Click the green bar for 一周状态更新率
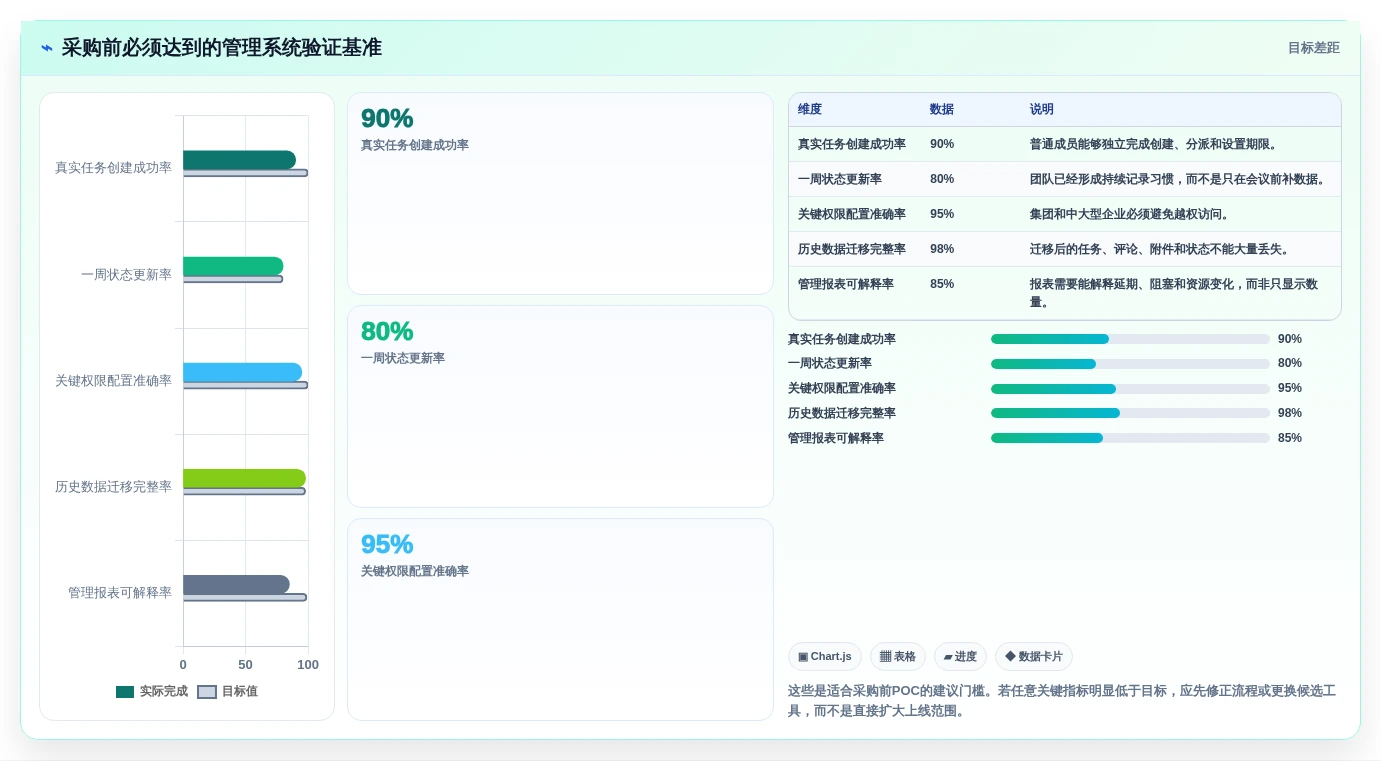The height and width of the screenshot is (761, 1381). [233, 266]
